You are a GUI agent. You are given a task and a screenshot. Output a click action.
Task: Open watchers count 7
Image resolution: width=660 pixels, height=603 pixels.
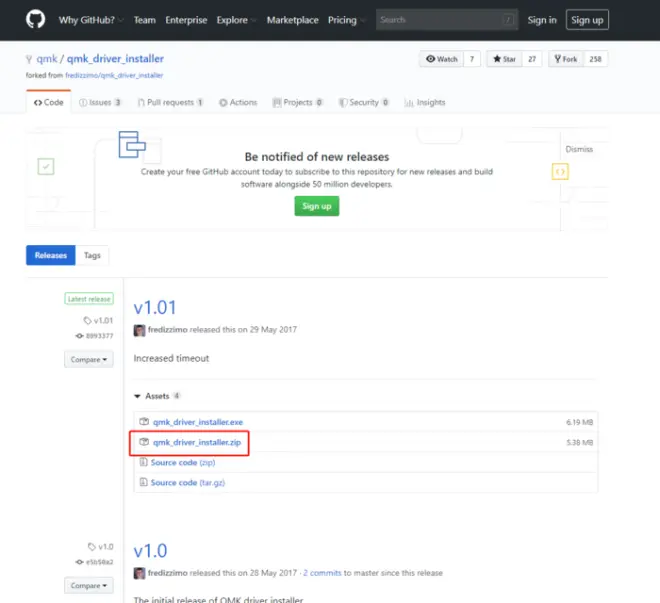472,59
